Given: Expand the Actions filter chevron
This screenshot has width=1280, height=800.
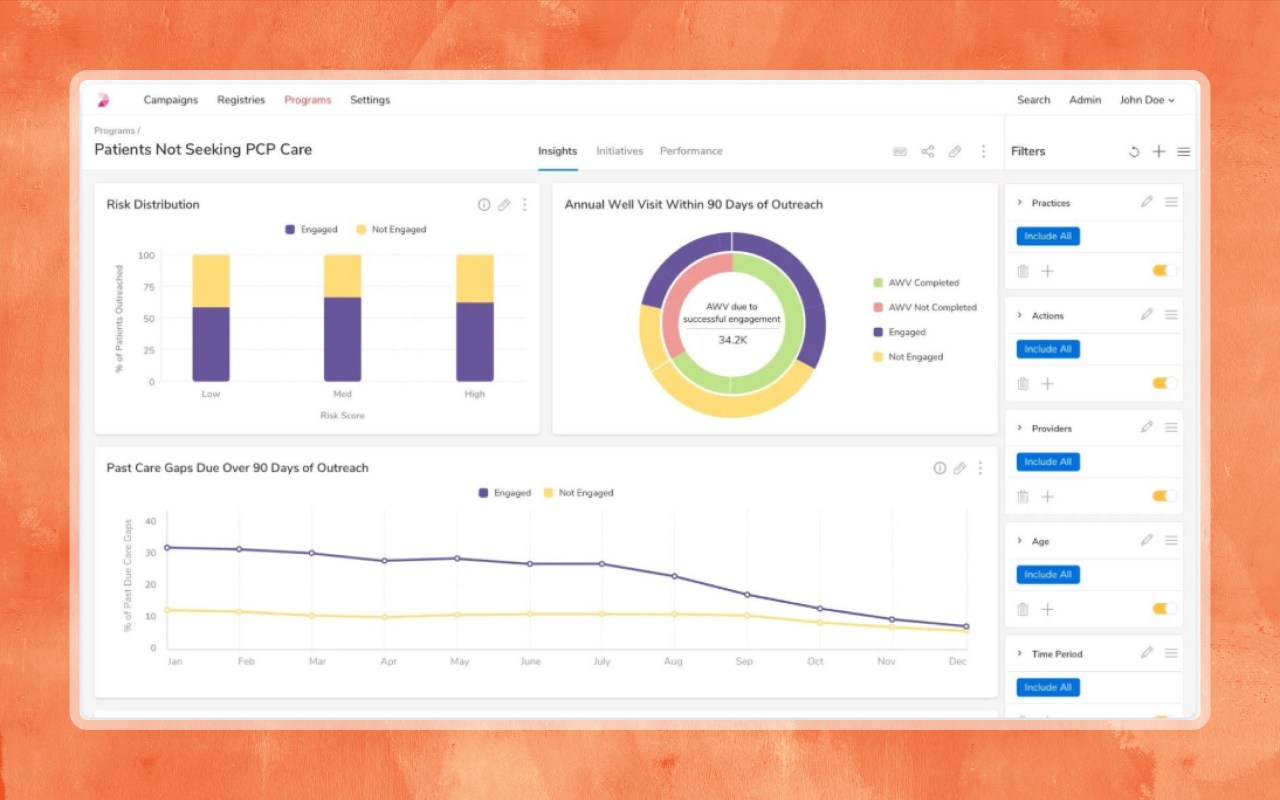Looking at the screenshot, I should point(1020,315).
